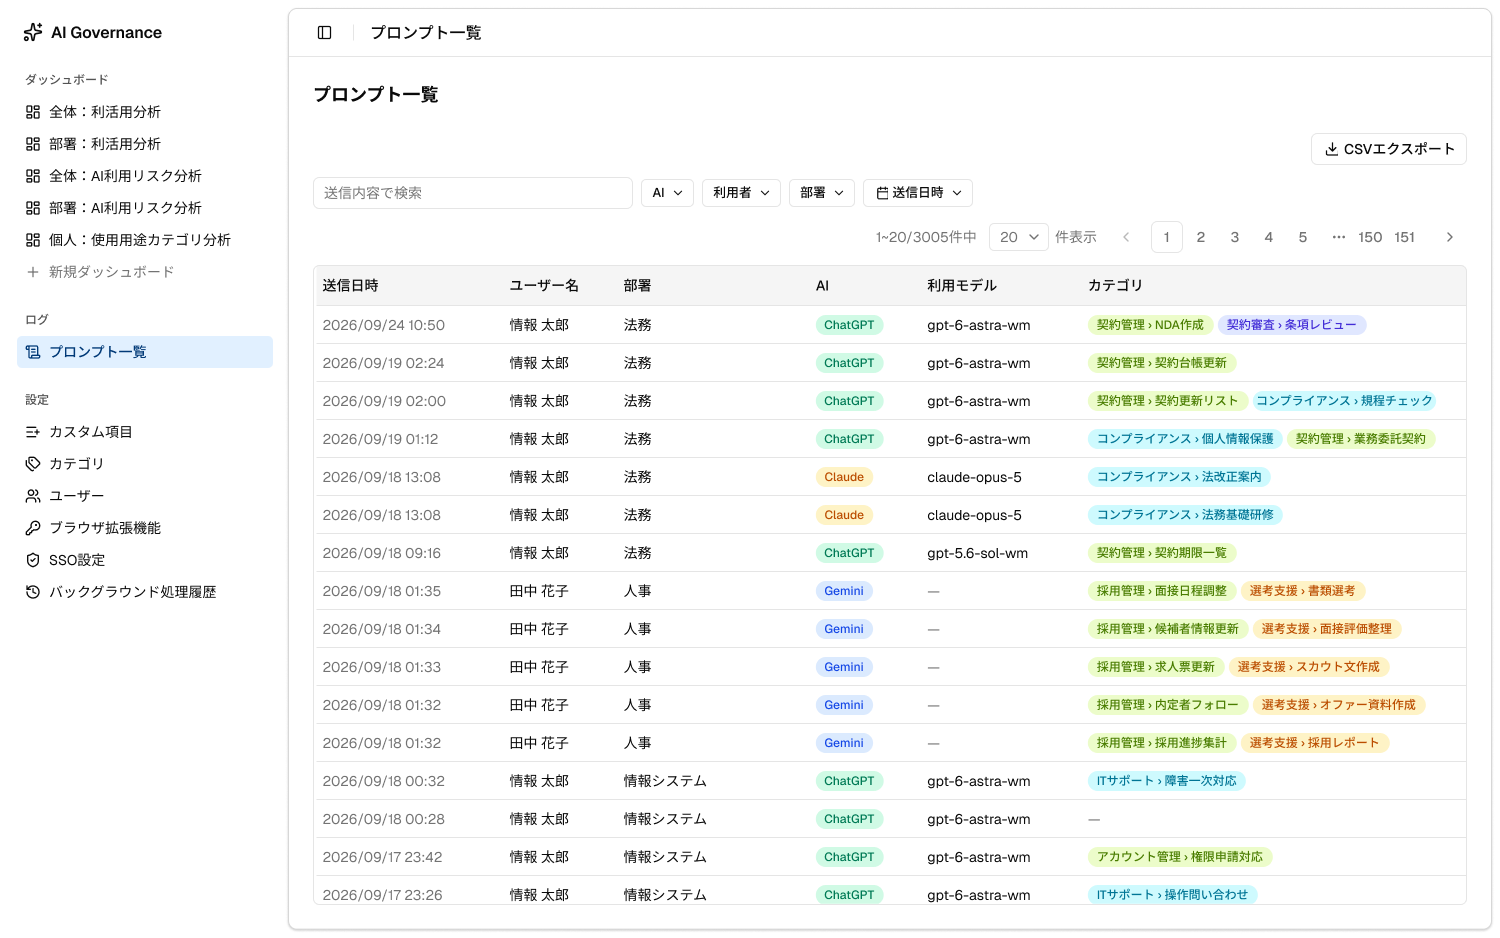Click the dashboard icon beside 全体：利活用分析
Viewport: 1500px width, 938px height.
tap(33, 112)
